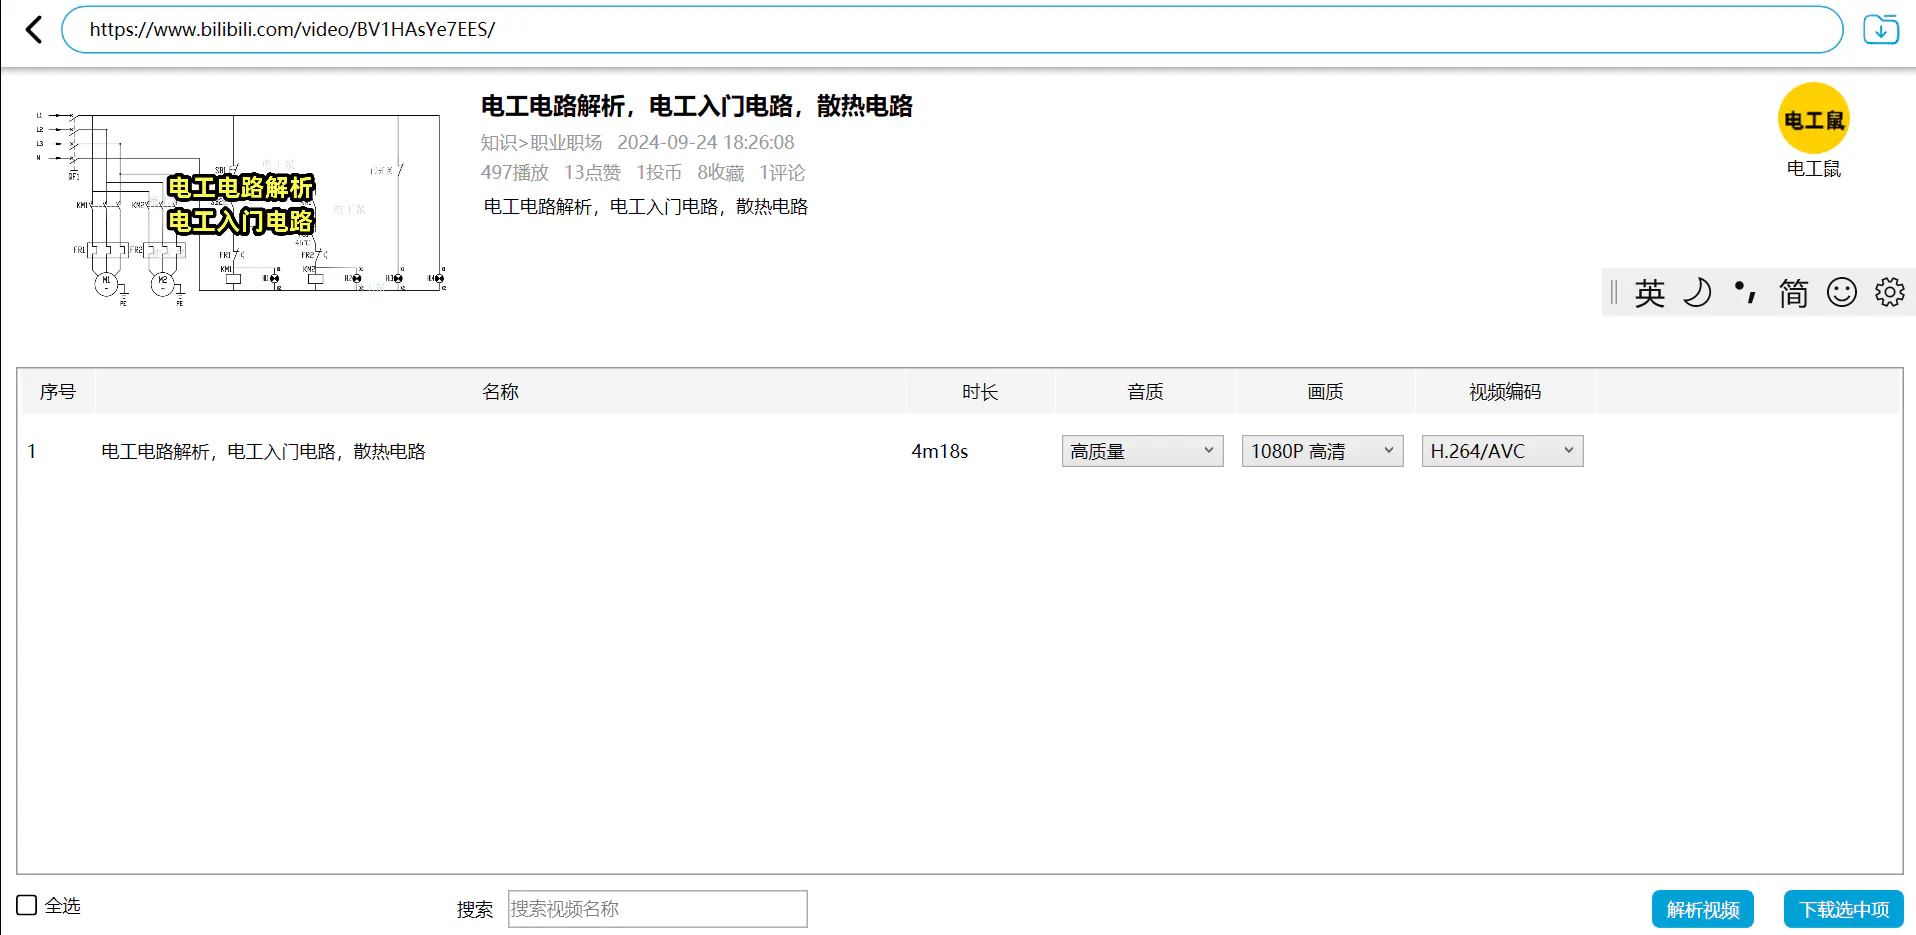Expand the H.264/AVC codec dropdown

tap(1502, 451)
